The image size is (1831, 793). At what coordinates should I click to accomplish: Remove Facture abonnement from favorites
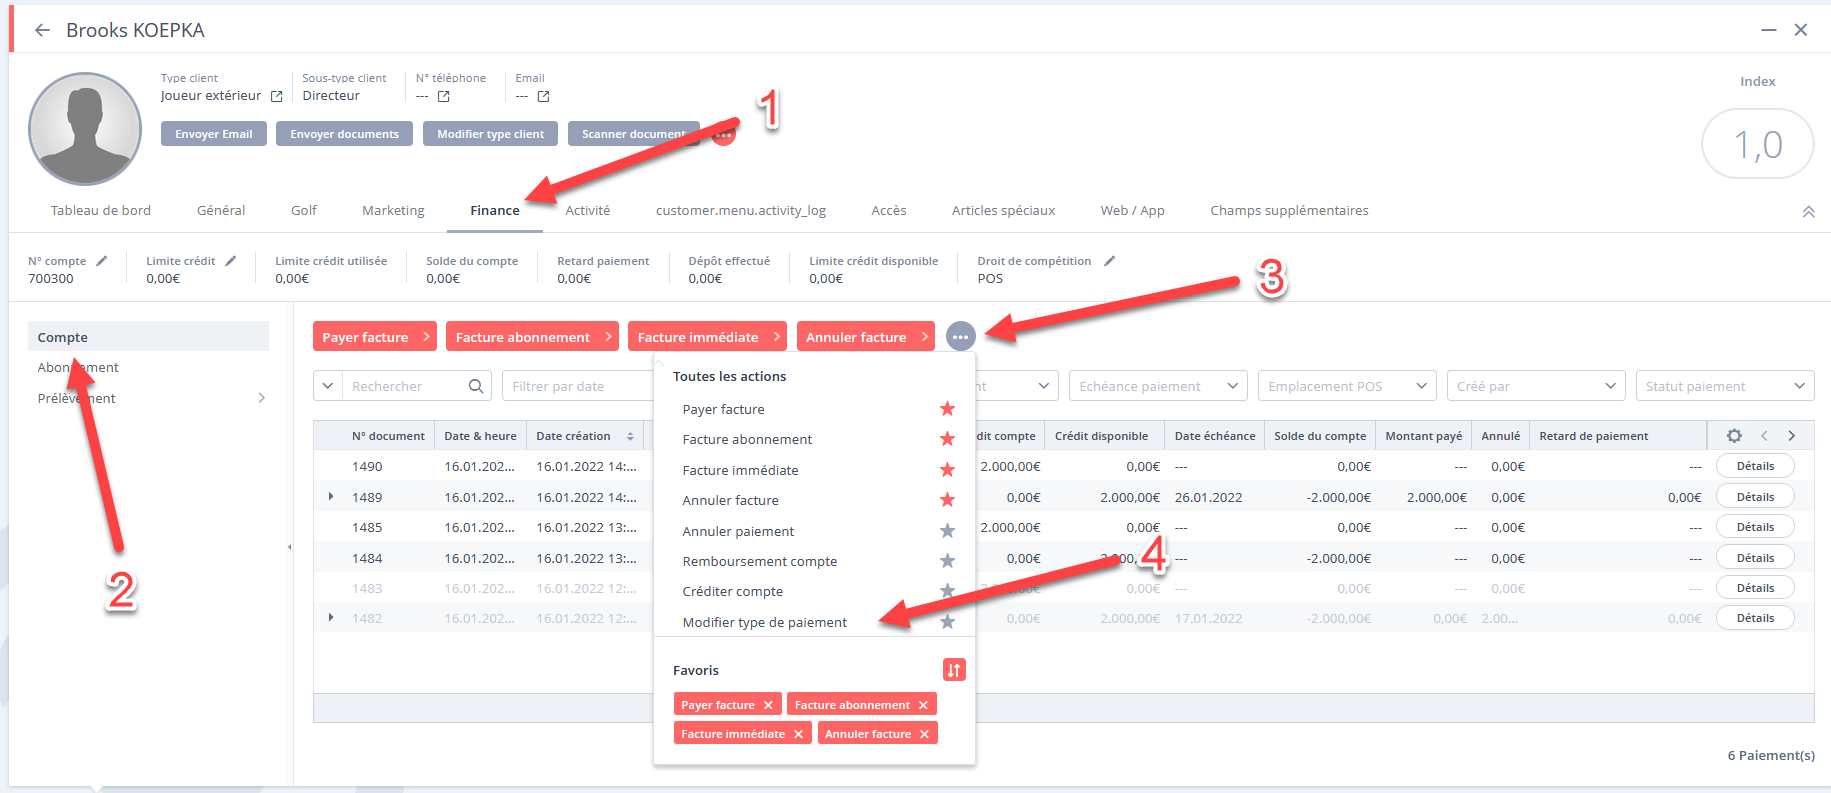923,705
